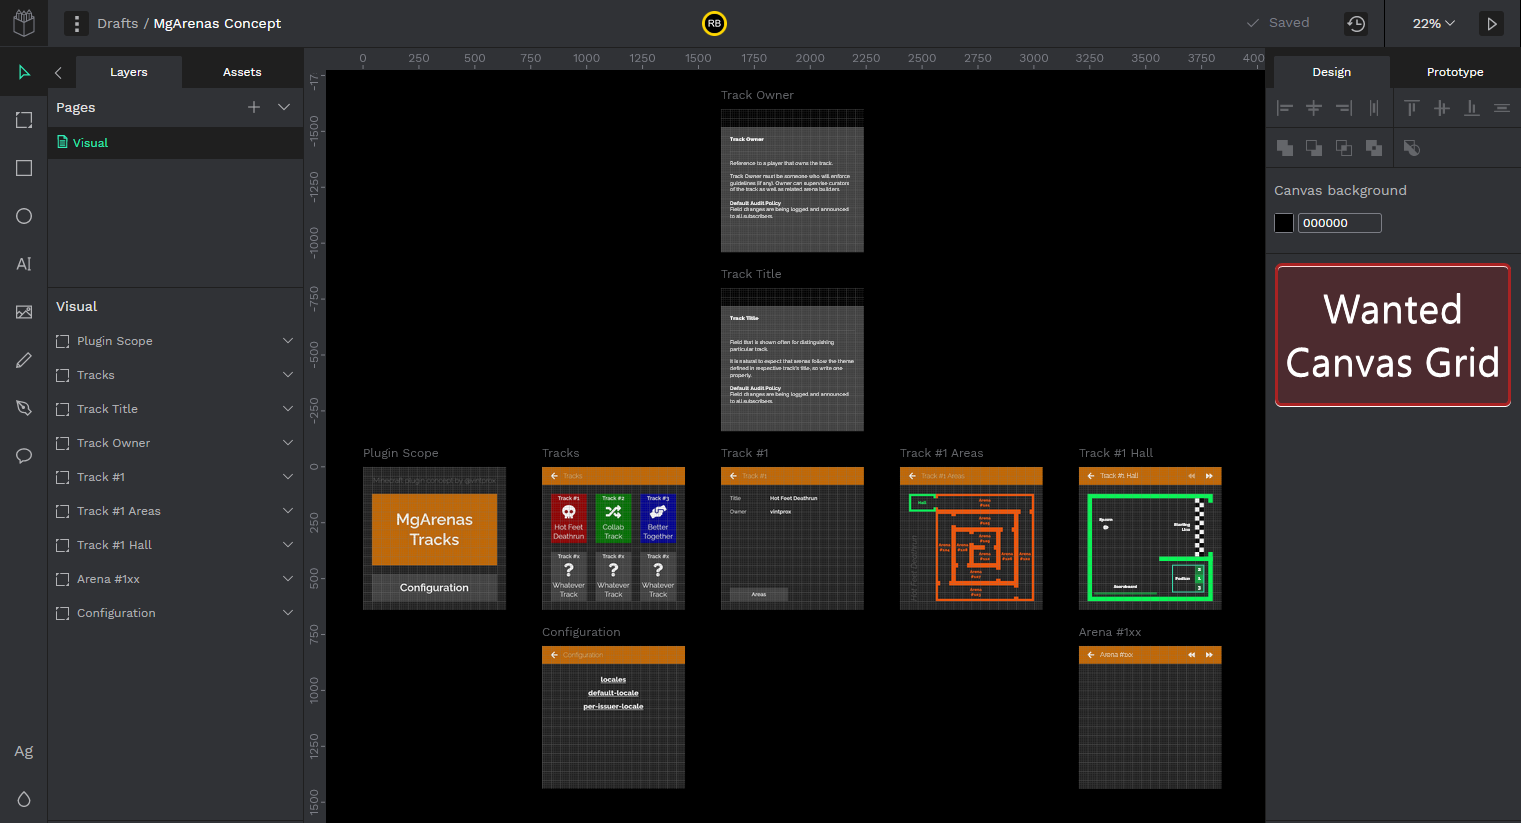Viewport: 1521px width, 823px height.
Task: Switch to the Assets tab
Action: (242, 71)
